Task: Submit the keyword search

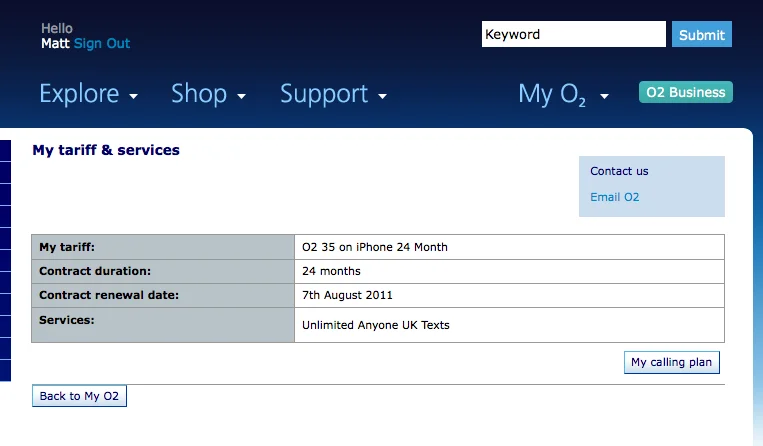Action: point(702,34)
